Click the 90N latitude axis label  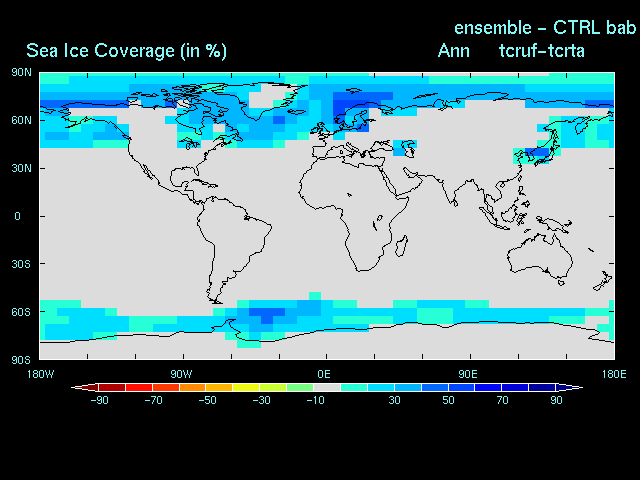click(20, 73)
